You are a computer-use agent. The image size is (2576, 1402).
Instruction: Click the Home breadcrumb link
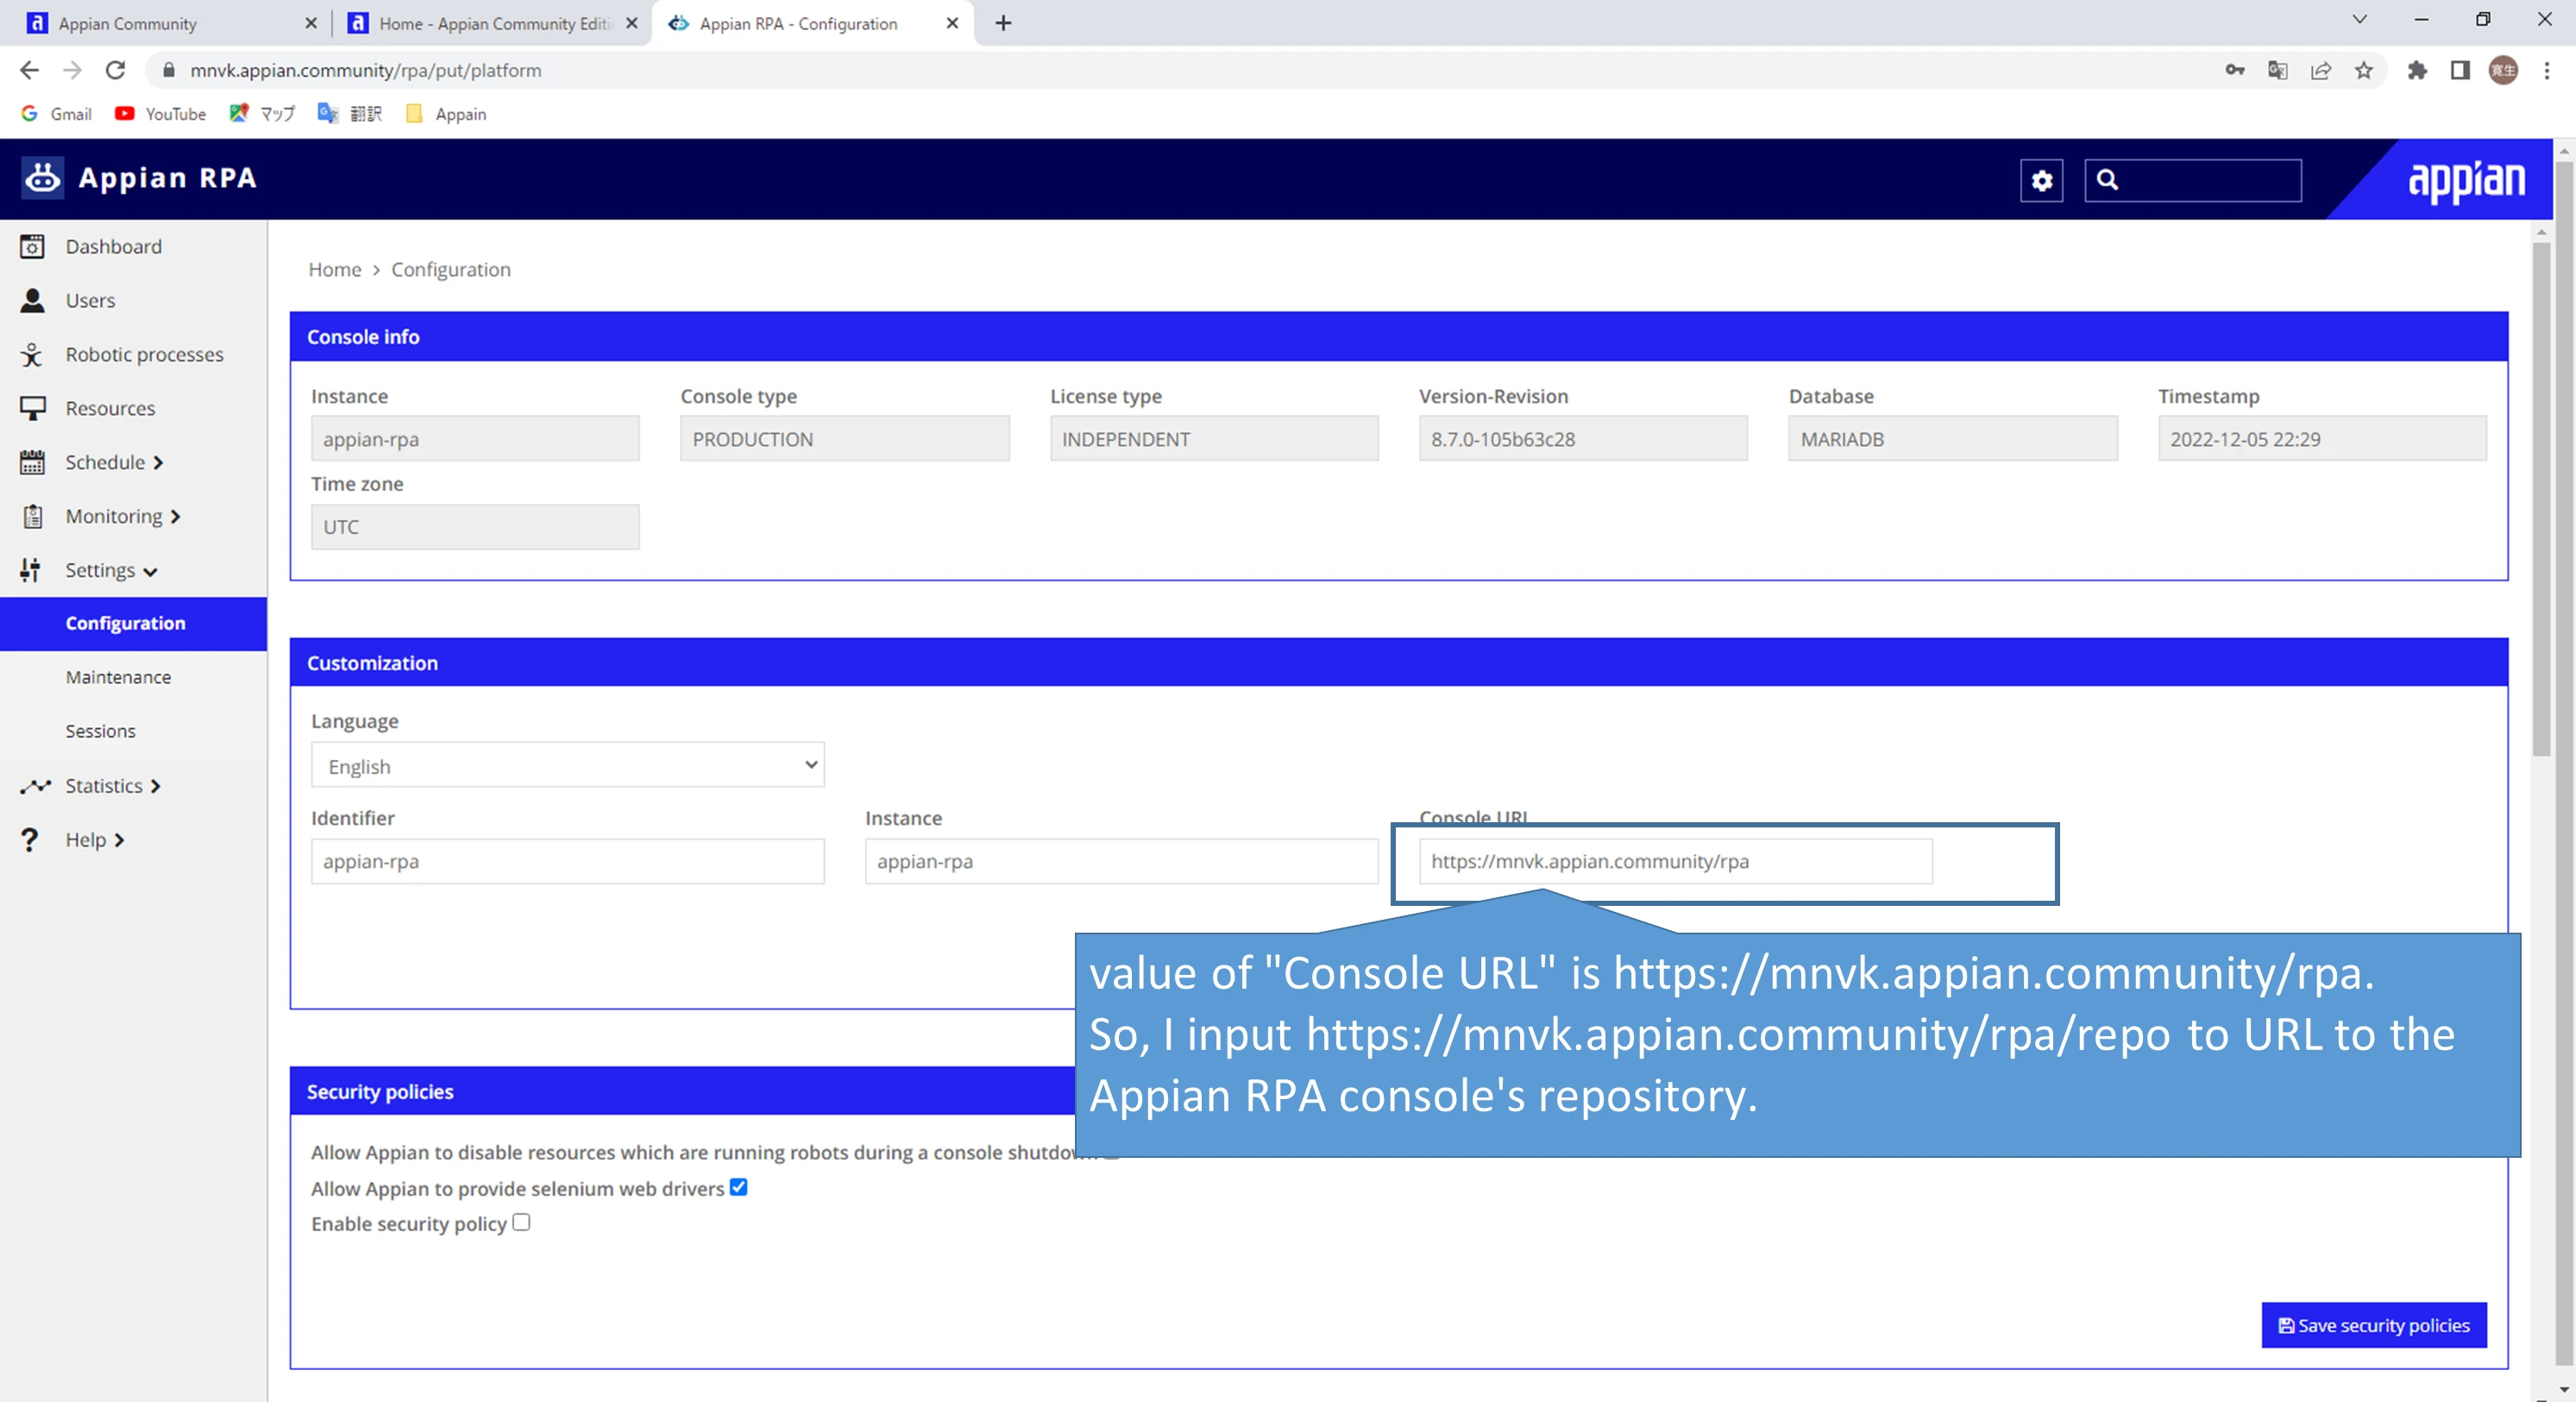click(335, 270)
